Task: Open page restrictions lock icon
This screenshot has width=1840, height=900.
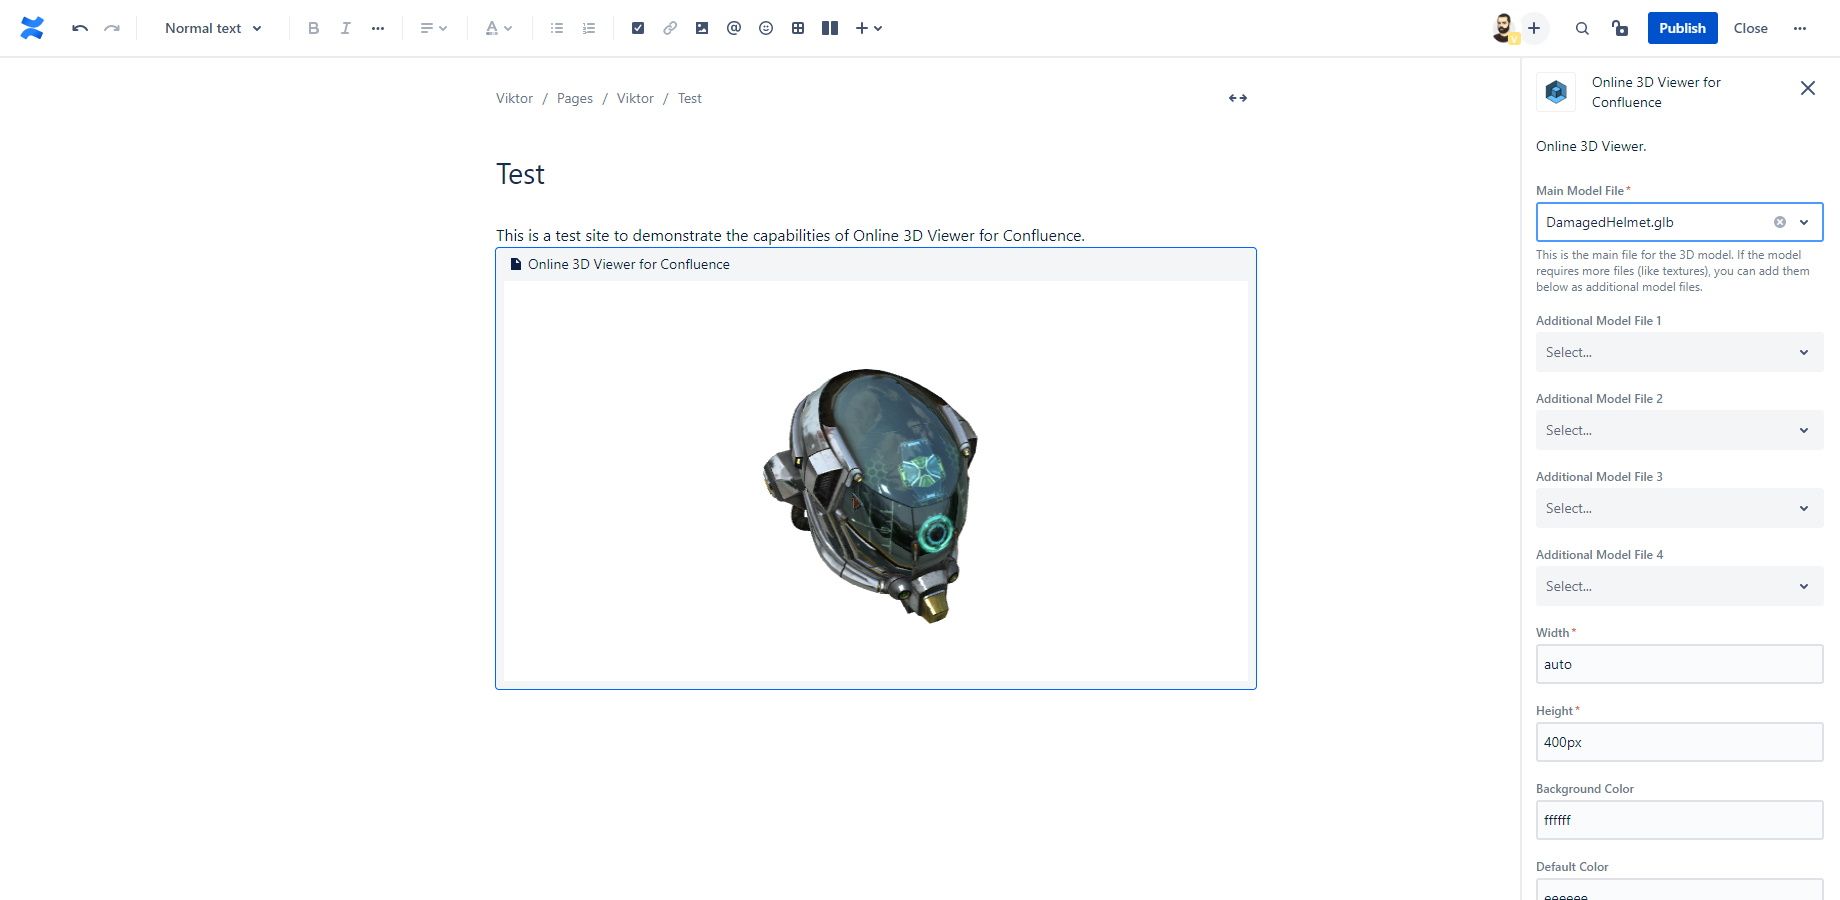Action: (x=1620, y=28)
